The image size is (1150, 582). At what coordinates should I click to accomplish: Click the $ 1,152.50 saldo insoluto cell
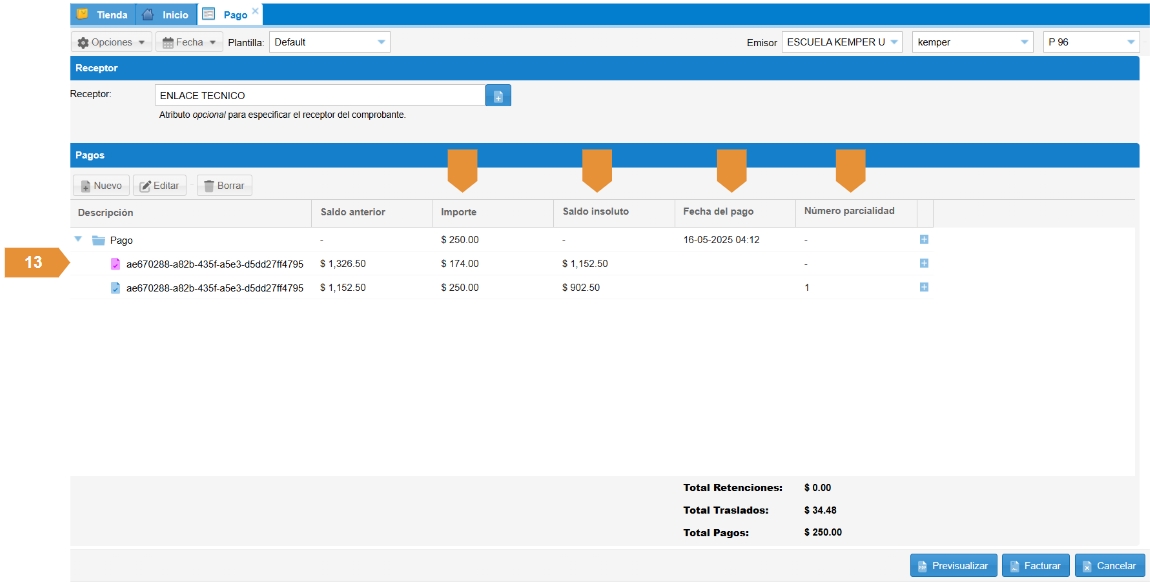pos(585,264)
